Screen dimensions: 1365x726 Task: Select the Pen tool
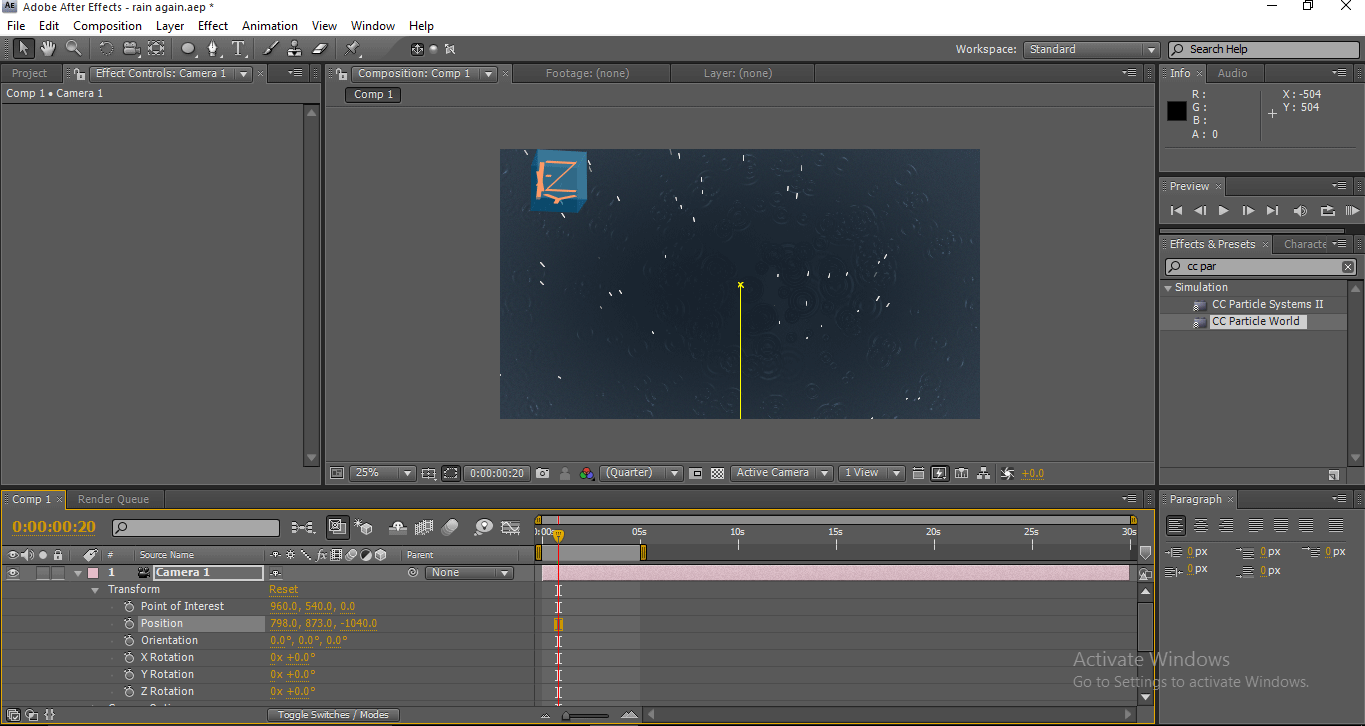213,49
